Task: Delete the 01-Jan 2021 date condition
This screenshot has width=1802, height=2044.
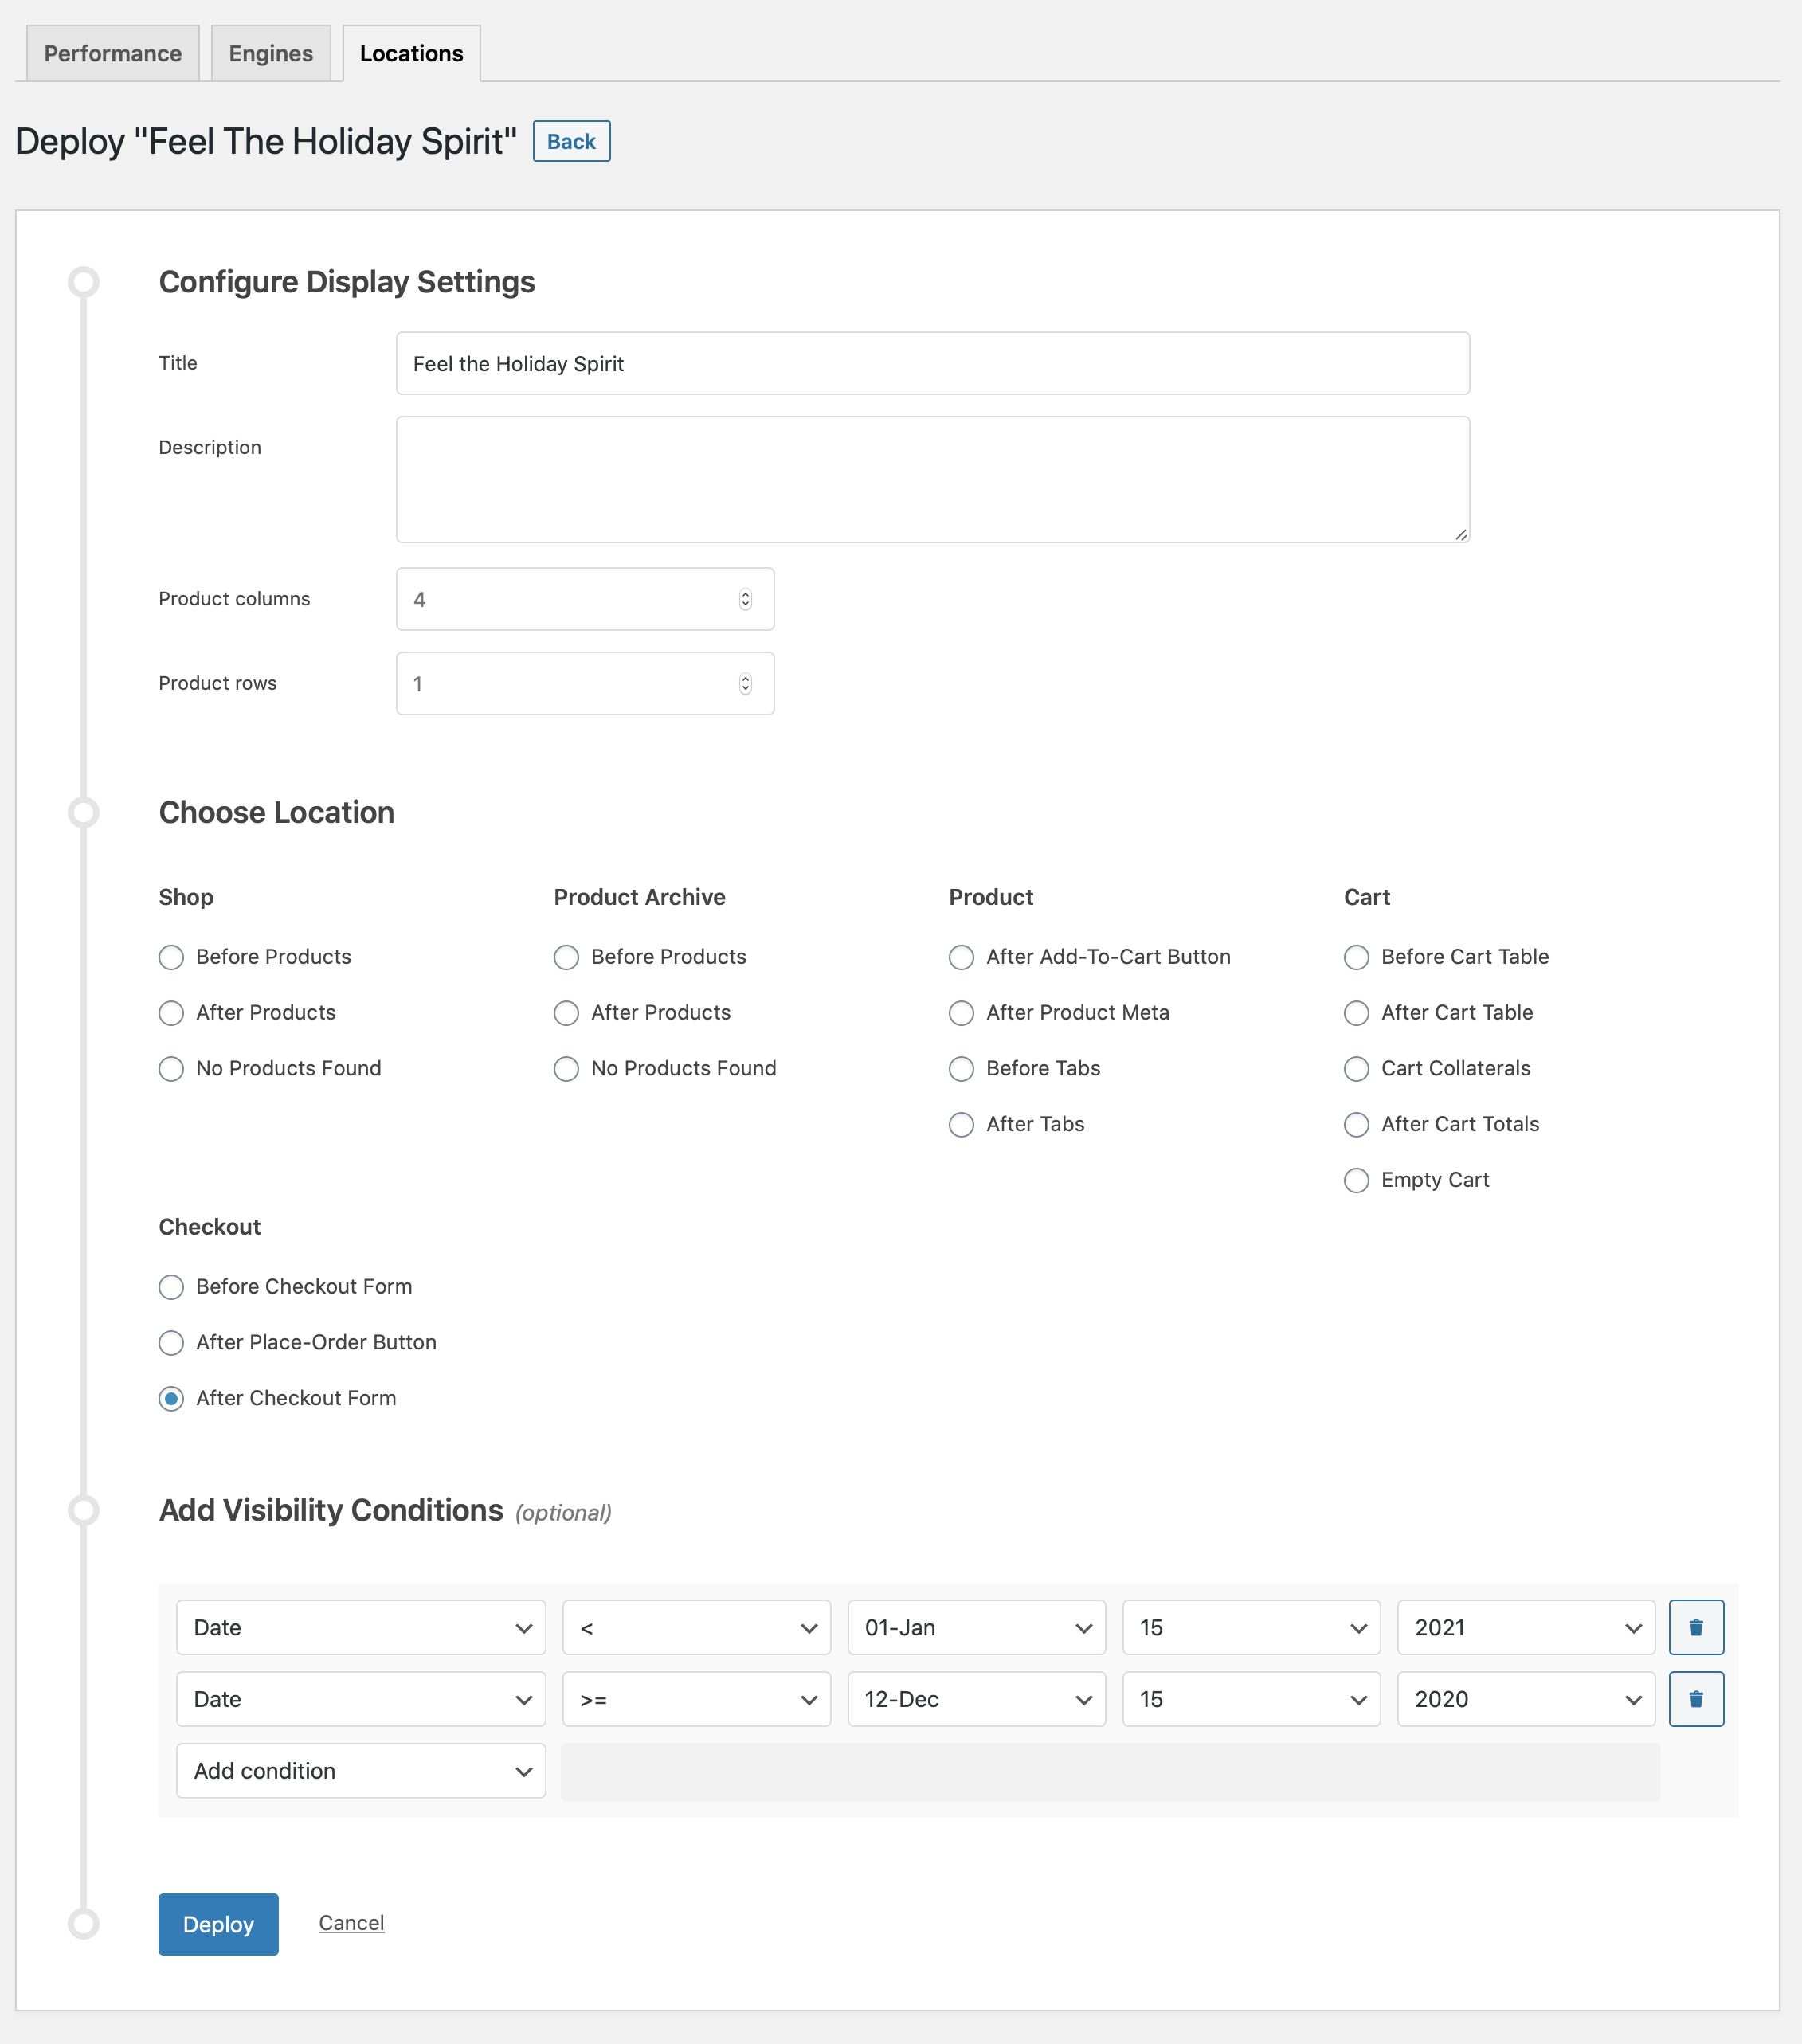Action: click(1695, 1627)
